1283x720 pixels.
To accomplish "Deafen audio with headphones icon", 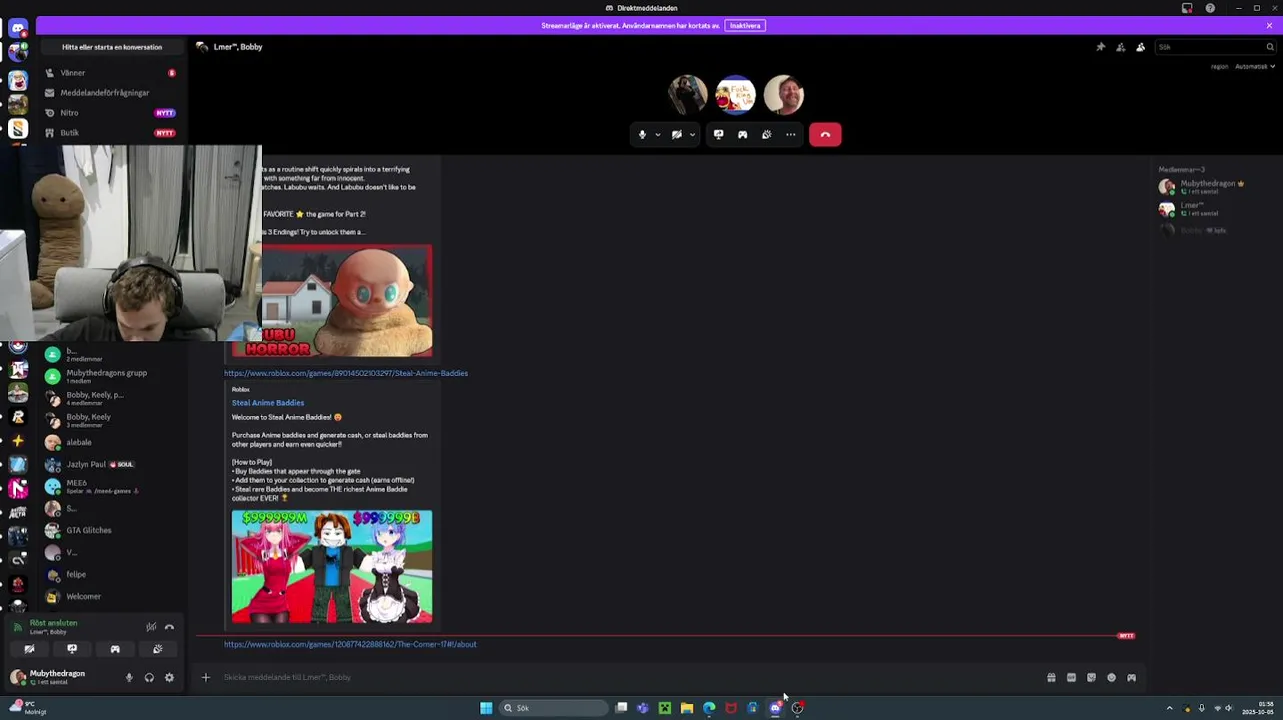I will pos(149,677).
